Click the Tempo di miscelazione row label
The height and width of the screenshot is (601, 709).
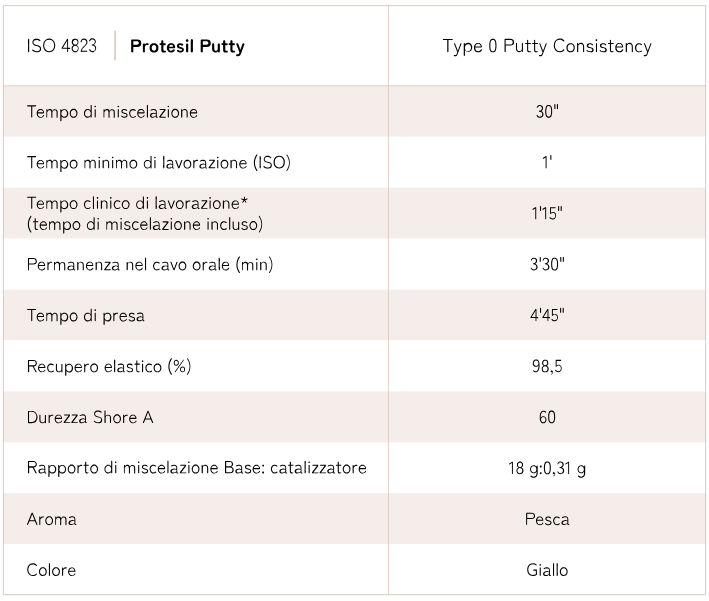click(x=112, y=111)
